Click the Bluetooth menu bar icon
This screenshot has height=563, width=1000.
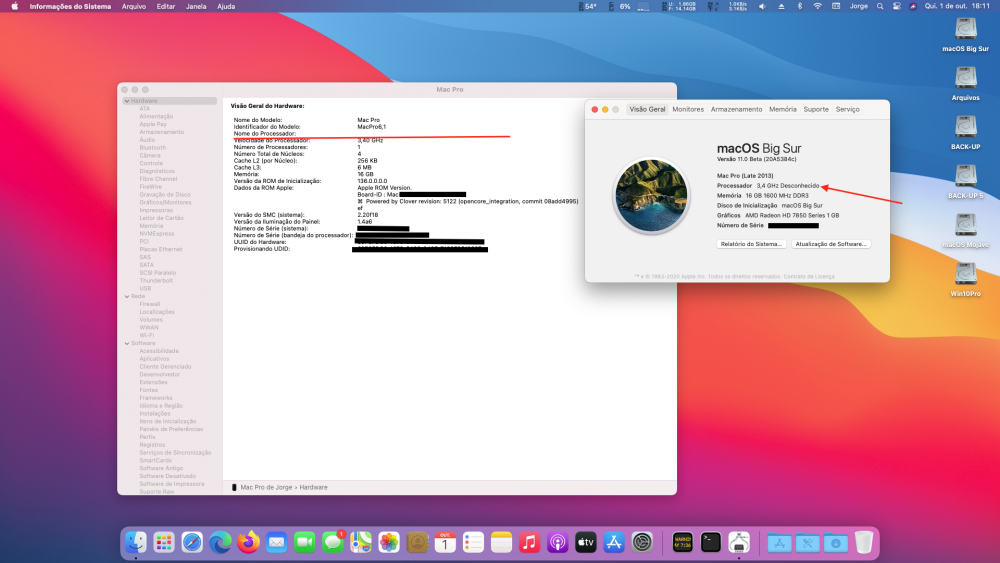800,6
